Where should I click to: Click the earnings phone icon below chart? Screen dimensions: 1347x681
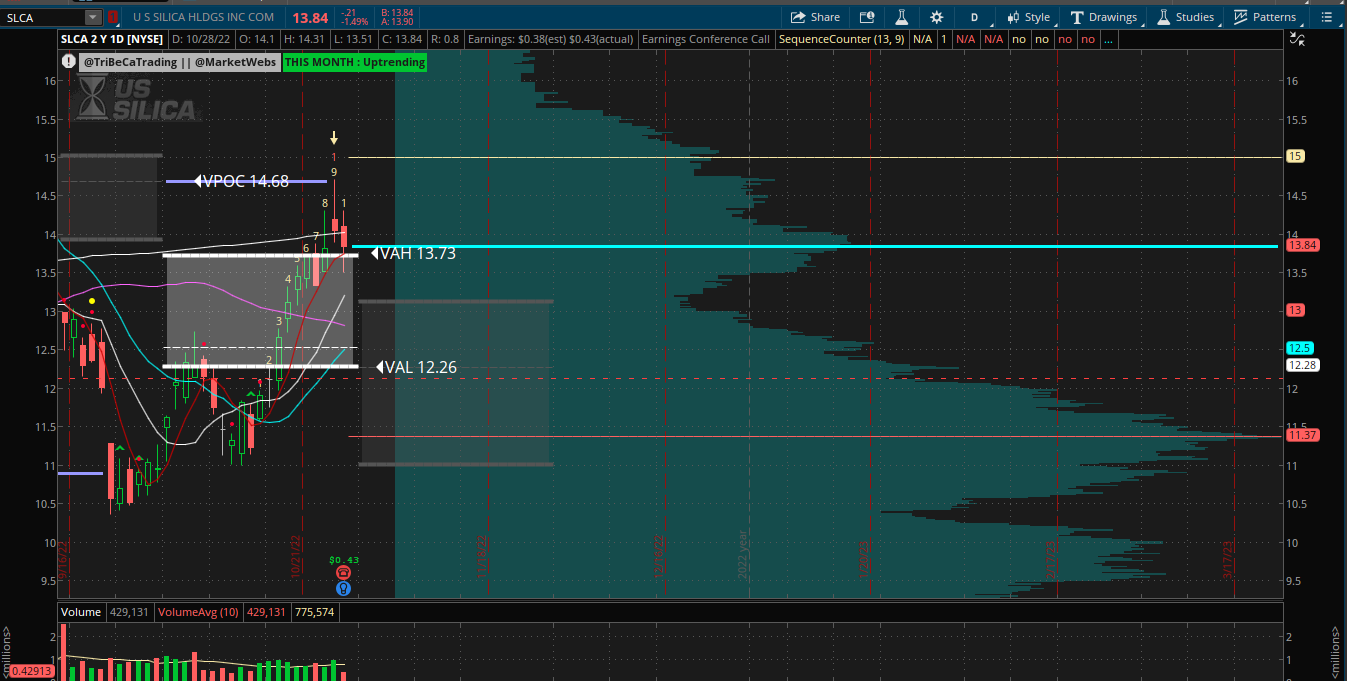pyautogui.click(x=343, y=572)
